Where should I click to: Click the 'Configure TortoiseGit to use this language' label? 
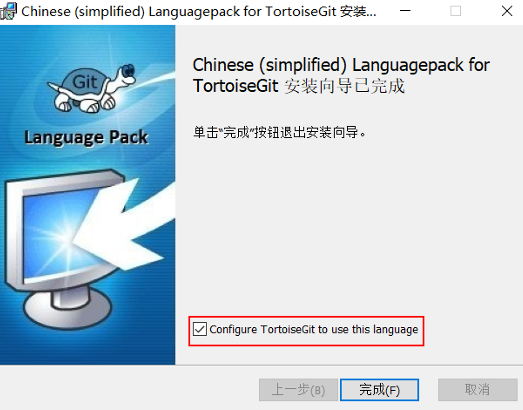tap(314, 330)
